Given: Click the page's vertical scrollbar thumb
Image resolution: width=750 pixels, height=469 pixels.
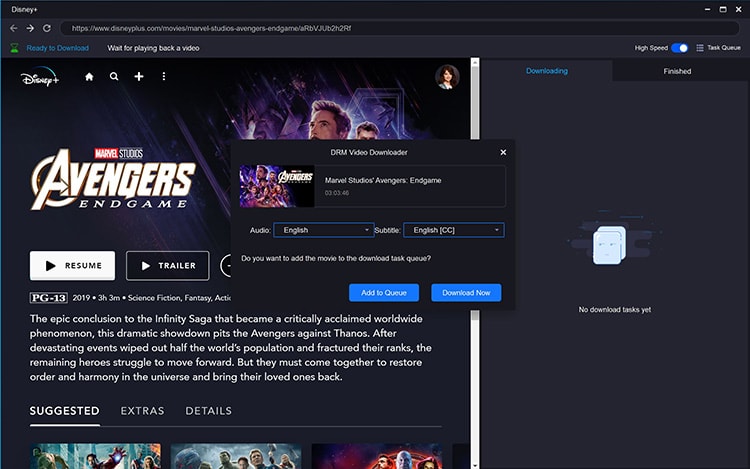Looking at the screenshot, I should click(x=475, y=104).
